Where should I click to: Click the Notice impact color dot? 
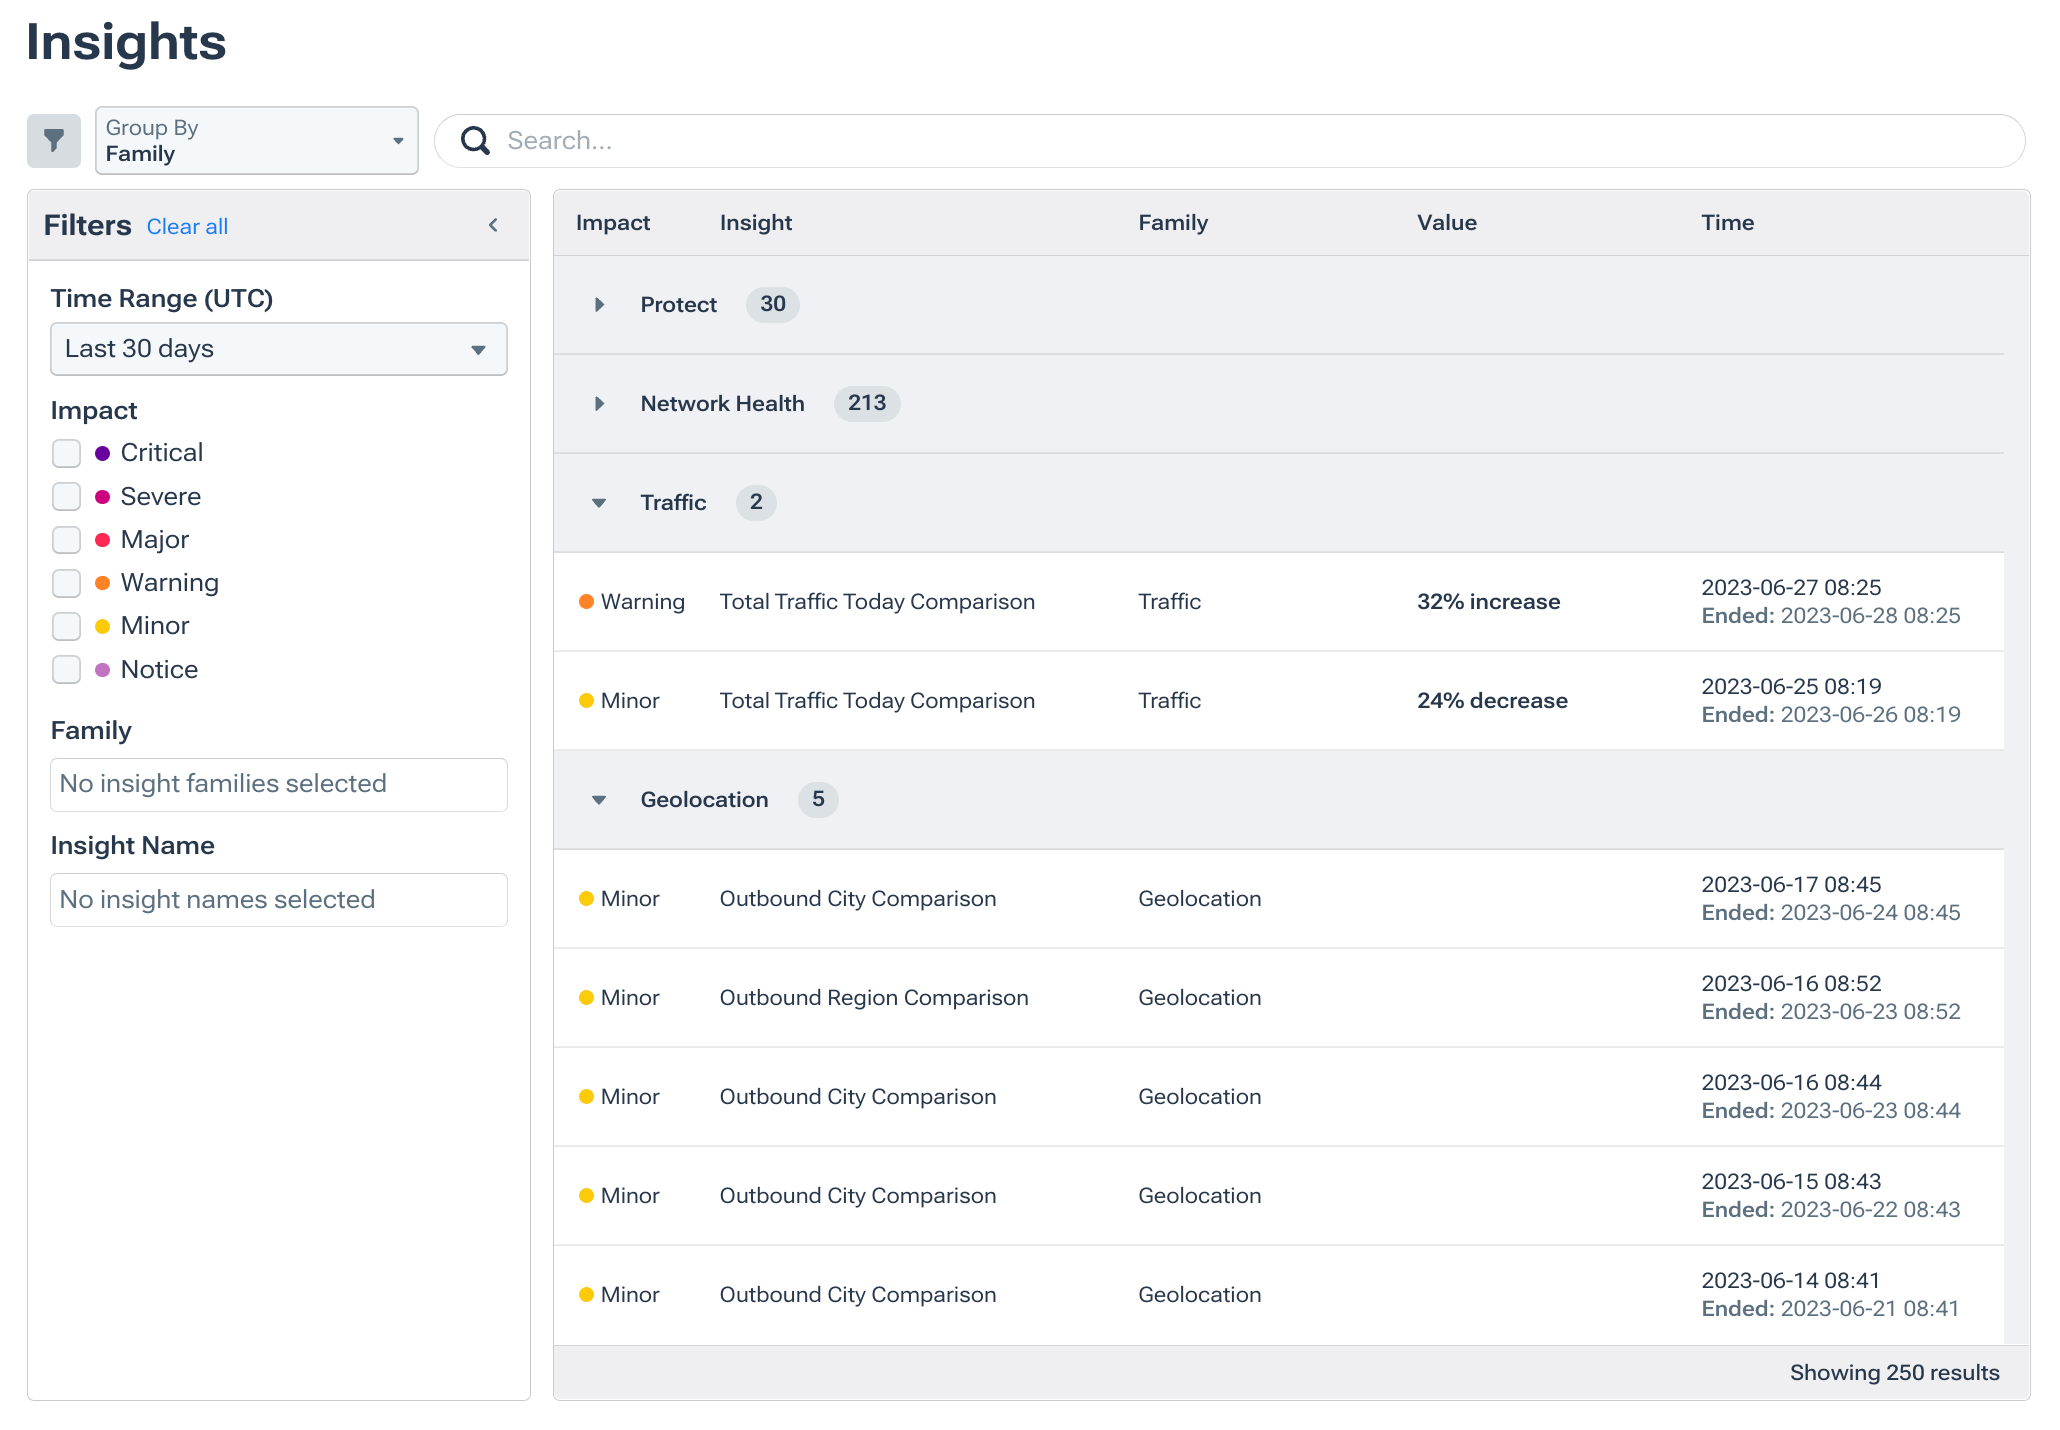[103, 669]
